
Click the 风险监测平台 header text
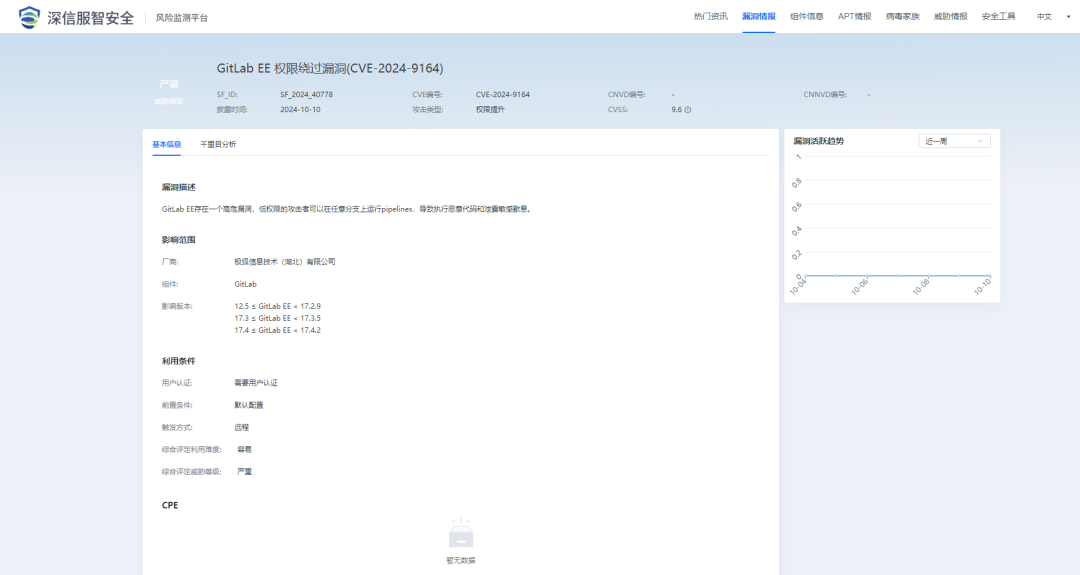(182, 18)
